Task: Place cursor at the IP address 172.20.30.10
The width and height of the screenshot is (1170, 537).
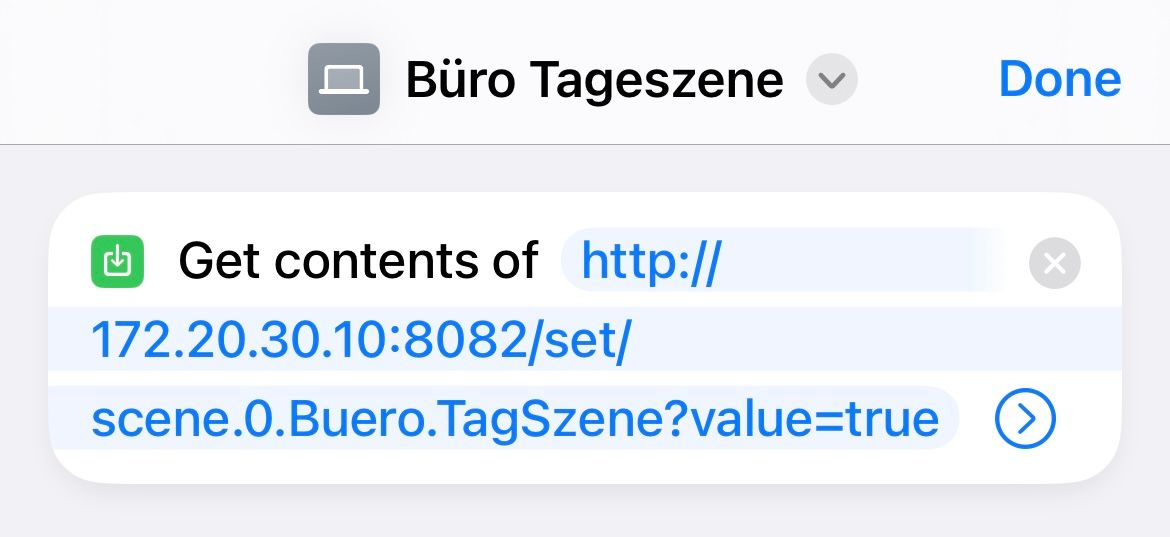Action: tap(245, 339)
